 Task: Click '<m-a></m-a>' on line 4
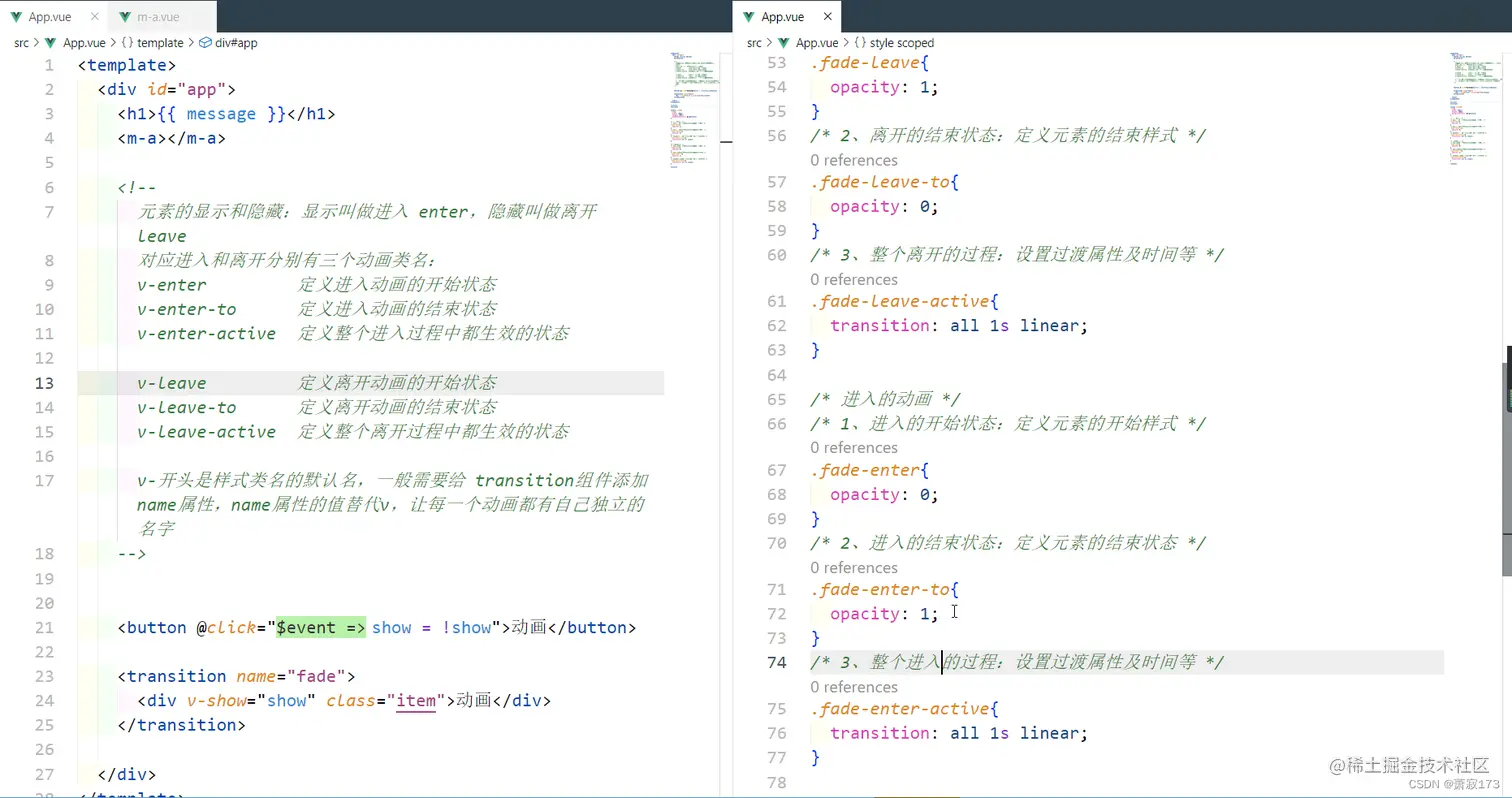172,138
